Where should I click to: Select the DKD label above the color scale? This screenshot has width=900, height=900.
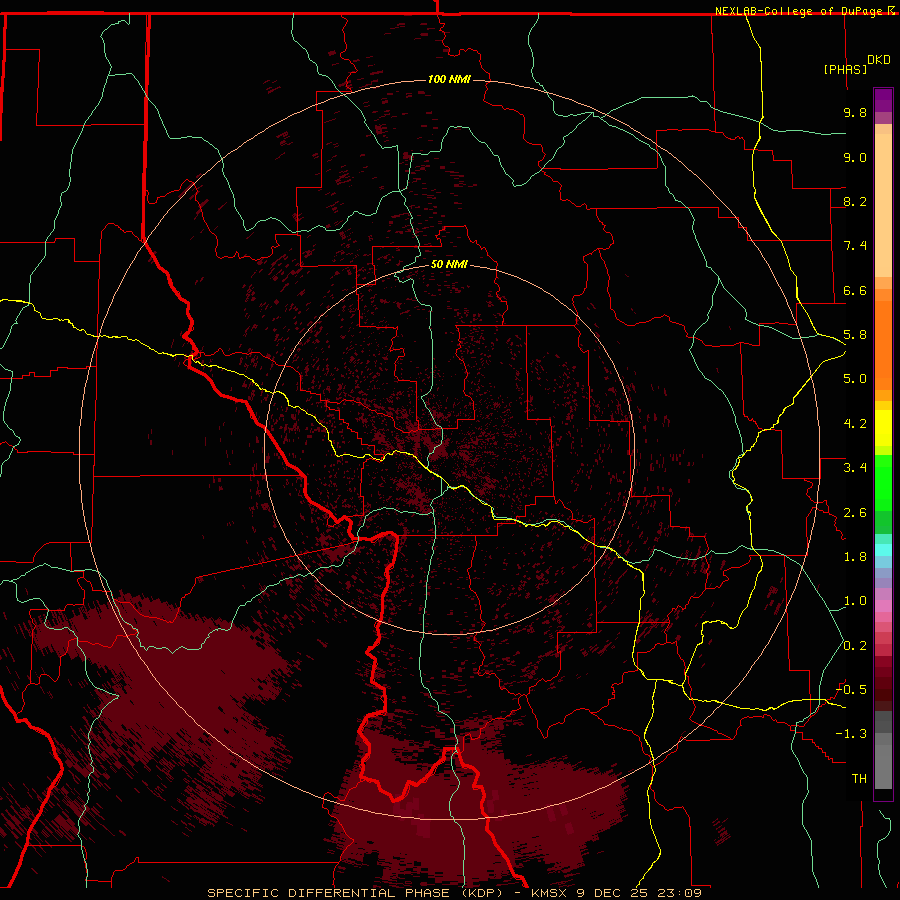(x=878, y=60)
